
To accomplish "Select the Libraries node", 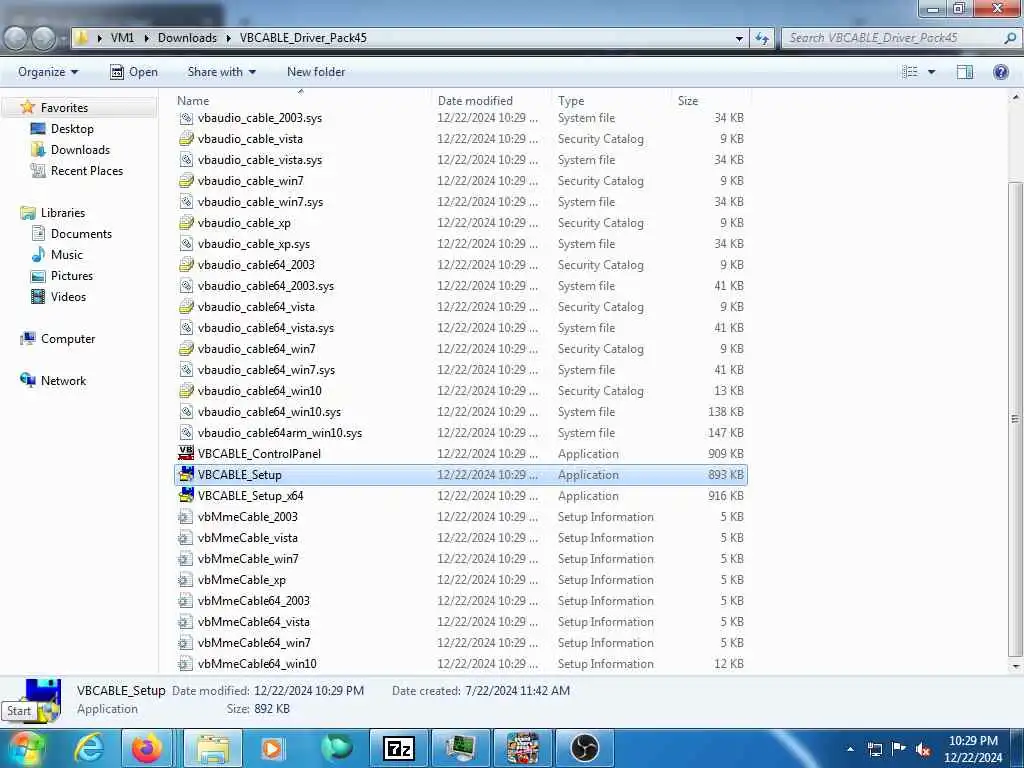I will 63,213.
